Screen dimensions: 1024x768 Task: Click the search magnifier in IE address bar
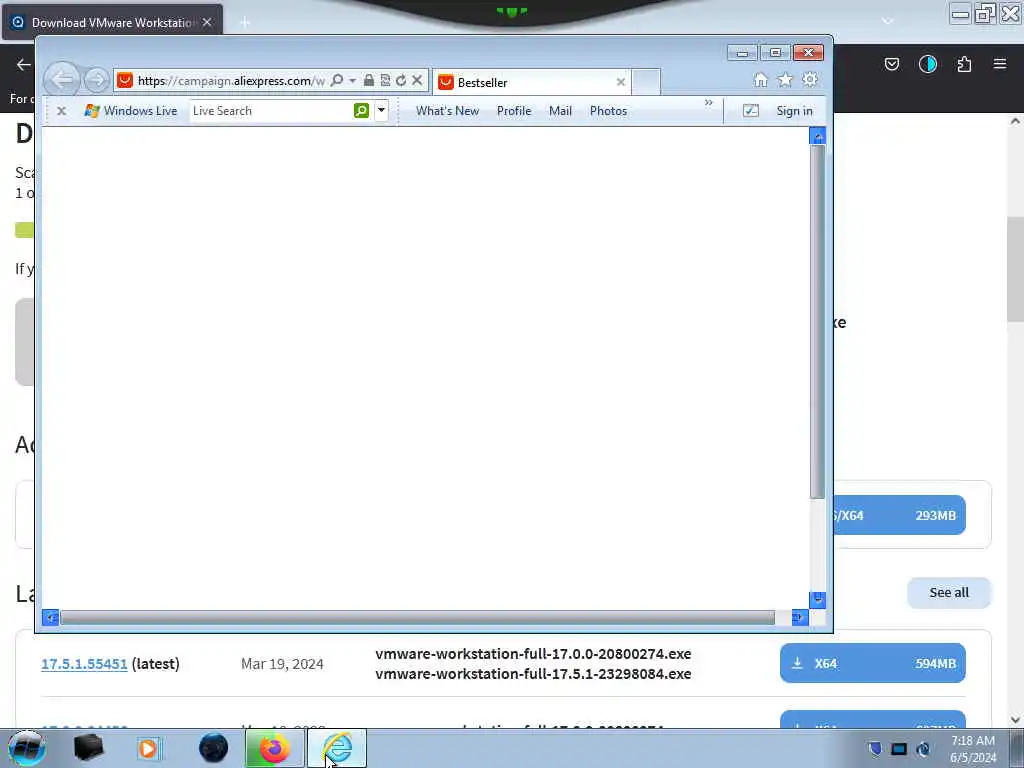point(337,80)
